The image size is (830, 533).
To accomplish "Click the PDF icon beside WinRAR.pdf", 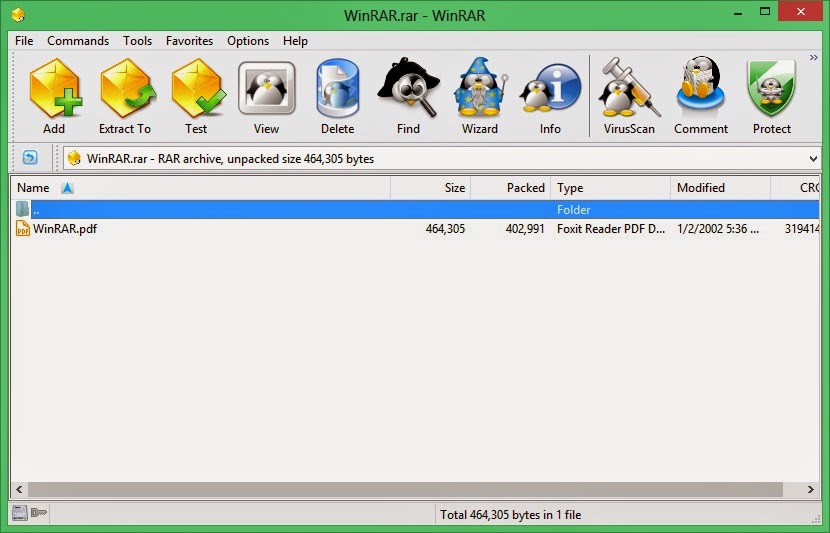I will click(23, 229).
